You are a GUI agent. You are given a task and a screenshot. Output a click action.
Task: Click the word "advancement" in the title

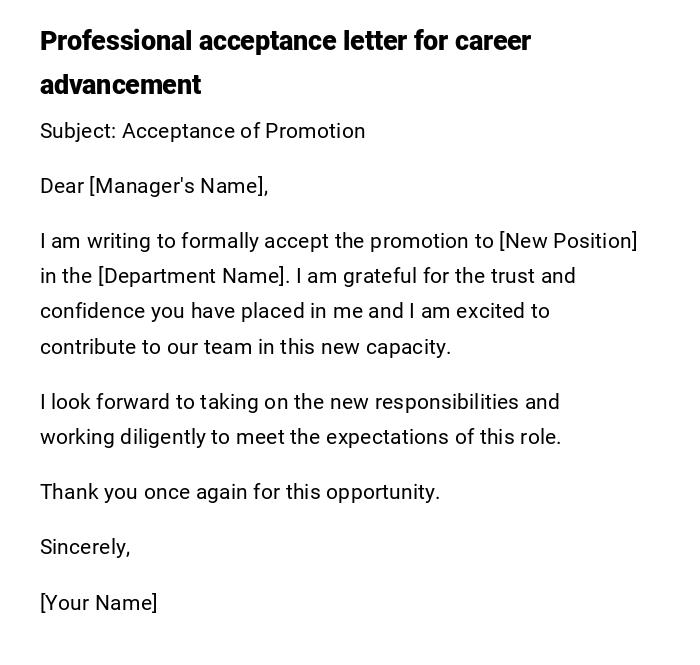[x=120, y=86]
